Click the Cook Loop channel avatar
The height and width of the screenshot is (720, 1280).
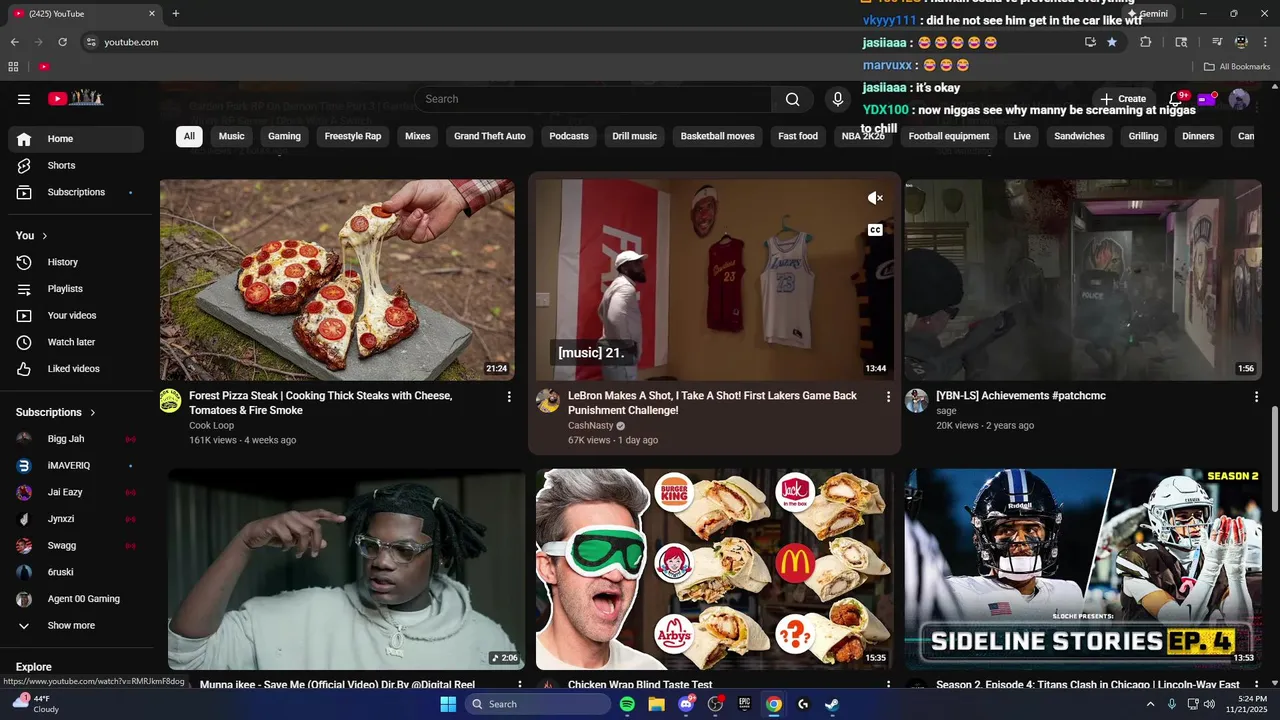pos(171,401)
